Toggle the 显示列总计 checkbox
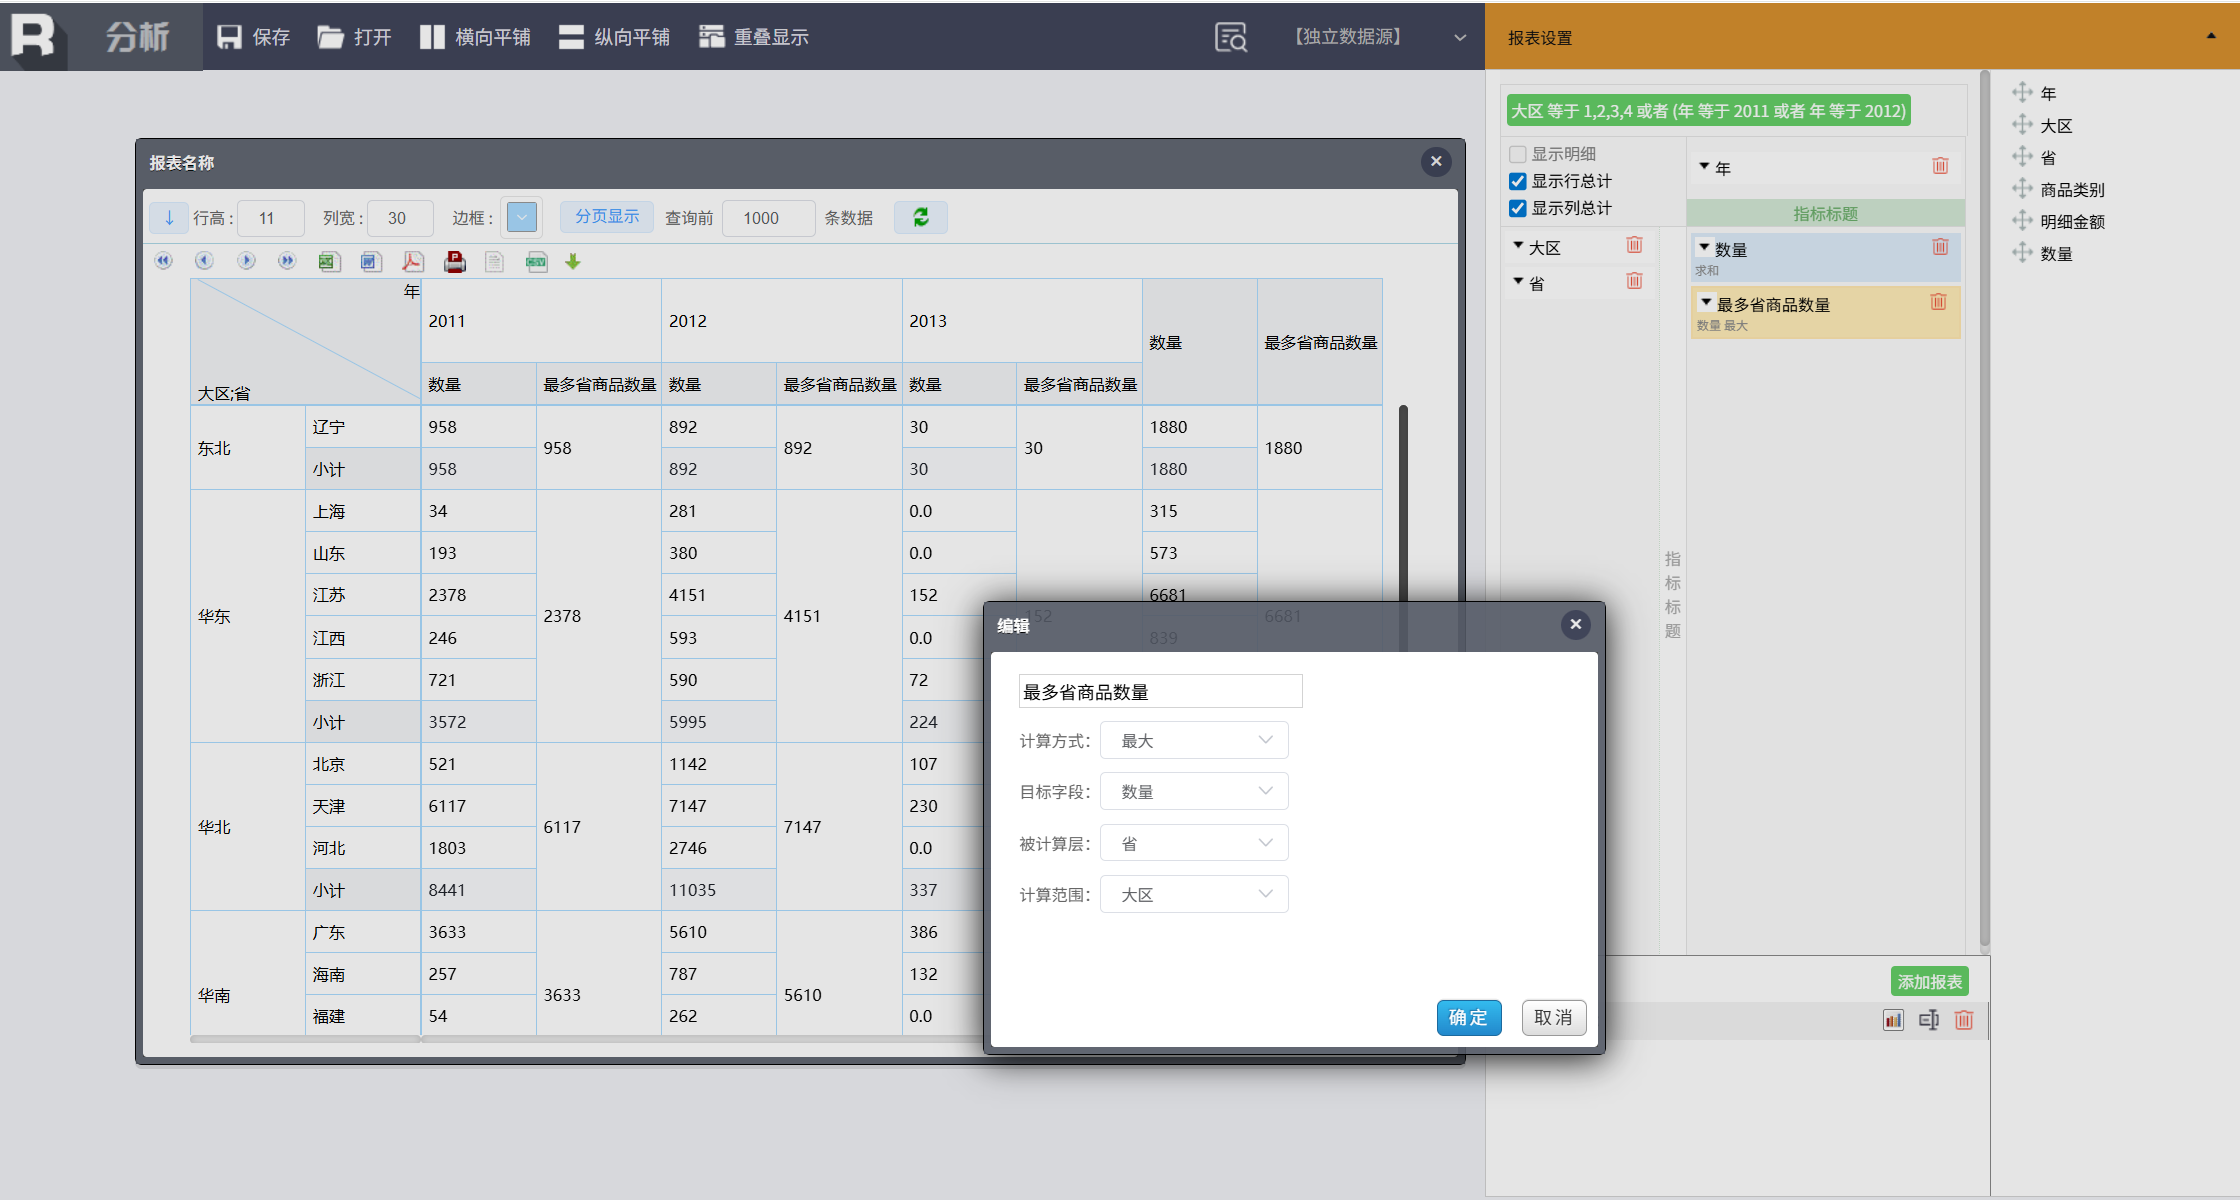Viewport: 2240px width, 1200px height. click(1518, 208)
